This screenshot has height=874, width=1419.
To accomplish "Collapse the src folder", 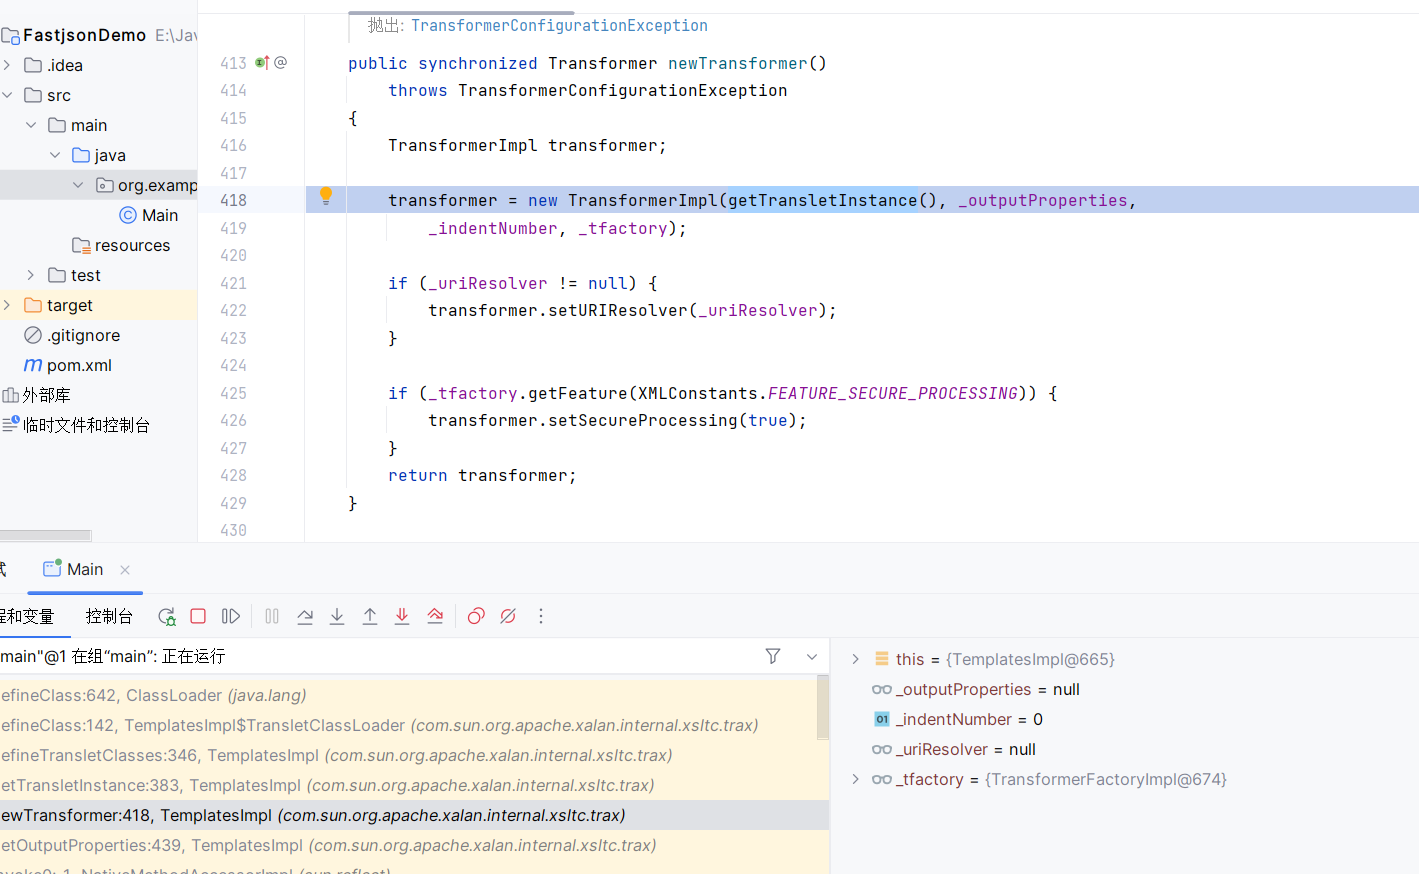I will [x=7, y=95].
